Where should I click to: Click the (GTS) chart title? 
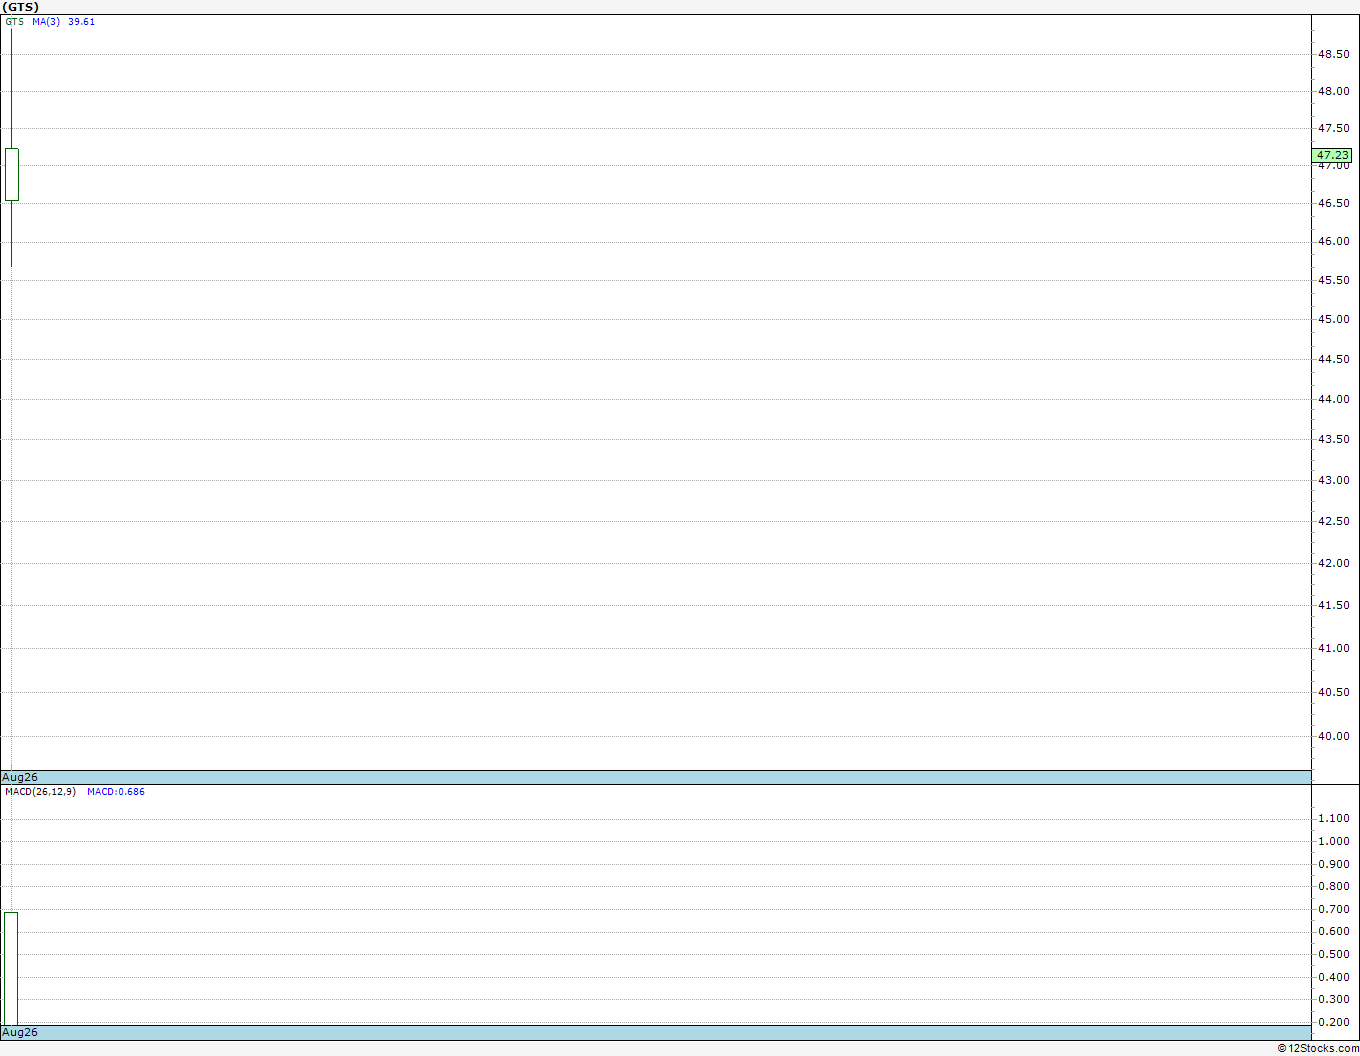(x=21, y=7)
